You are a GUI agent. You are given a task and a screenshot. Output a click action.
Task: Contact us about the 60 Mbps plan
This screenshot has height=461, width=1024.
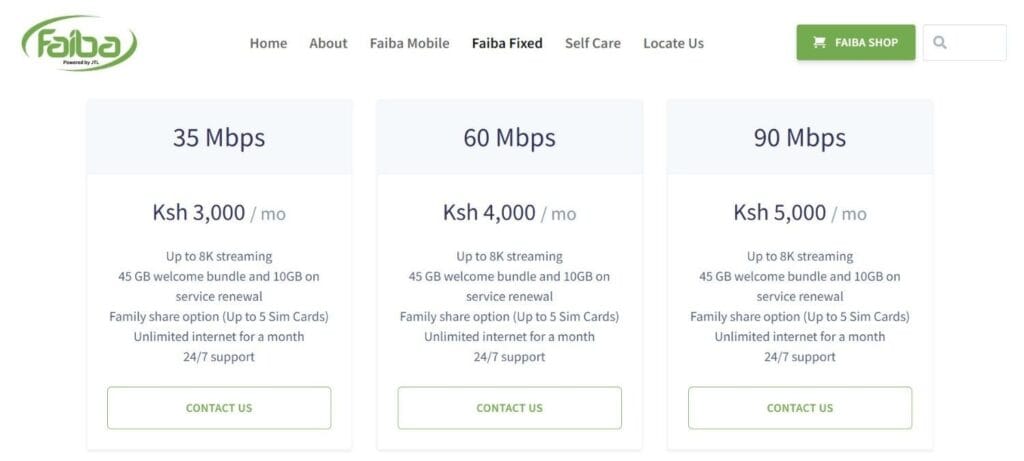pyautogui.click(x=509, y=408)
